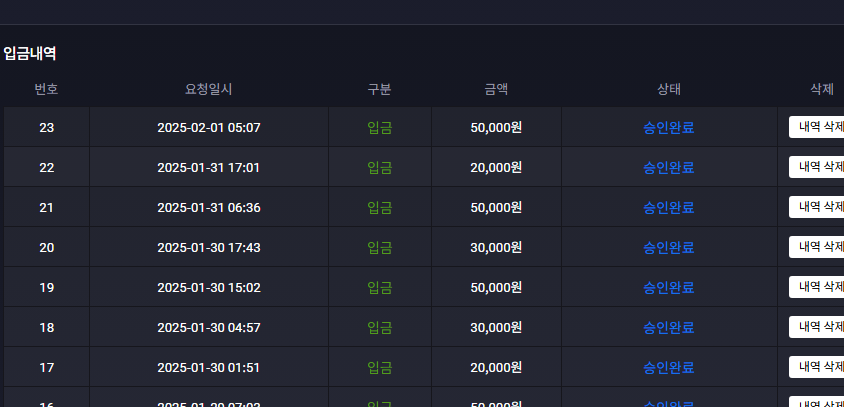844x407 pixels.
Task: Delete history for deposit number 19
Action: pos(817,287)
